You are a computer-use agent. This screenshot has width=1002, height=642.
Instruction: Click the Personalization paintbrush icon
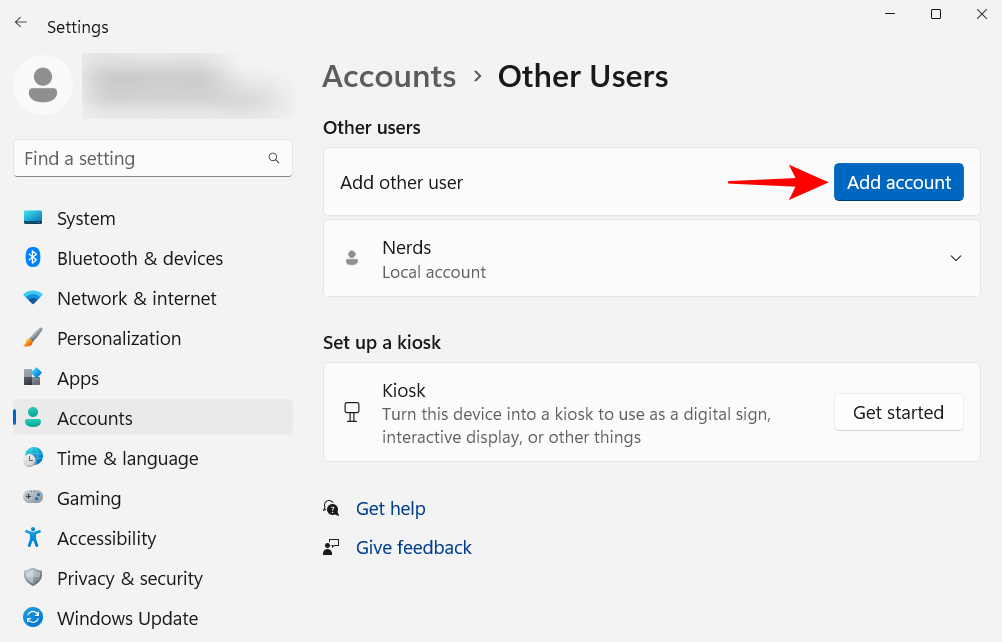pyautogui.click(x=33, y=338)
